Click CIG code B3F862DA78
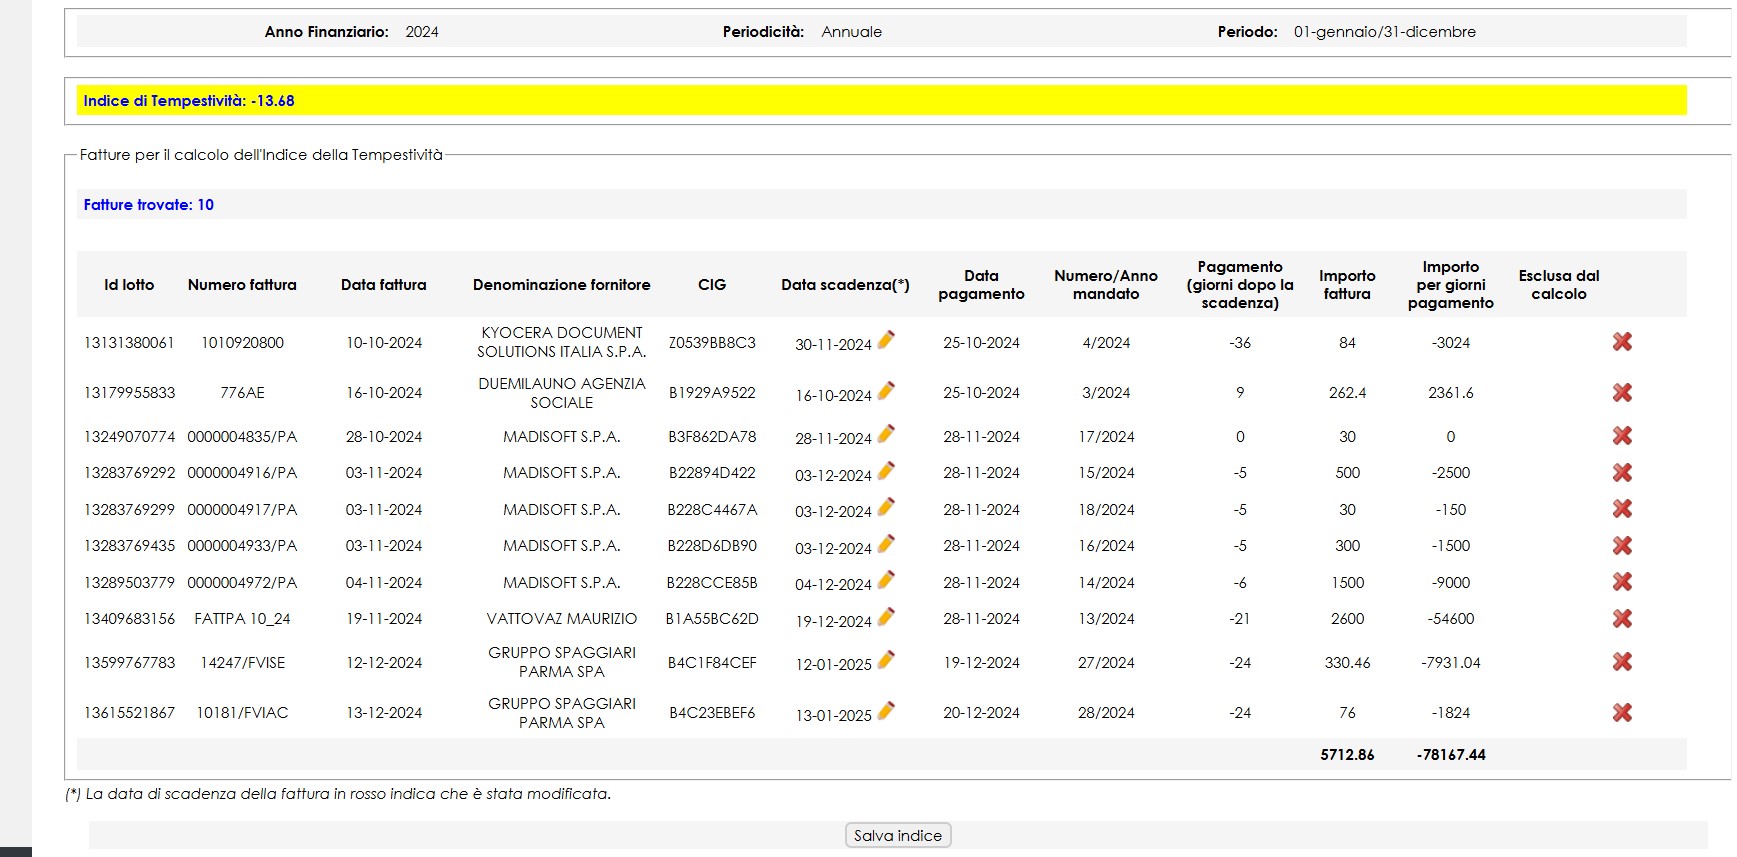The height and width of the screenshot is (857, 1737). click(712, 437)
